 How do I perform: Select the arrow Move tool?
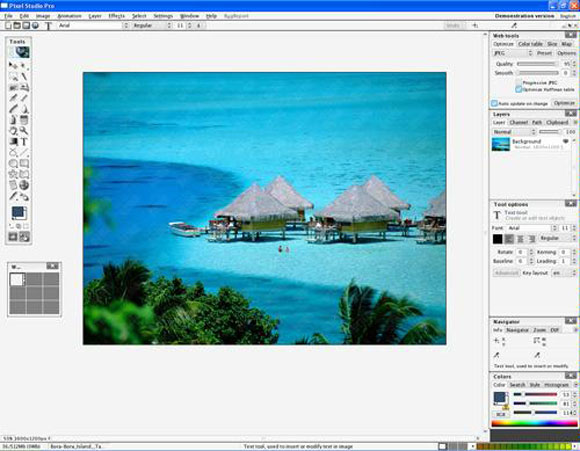tap(13, 66)
